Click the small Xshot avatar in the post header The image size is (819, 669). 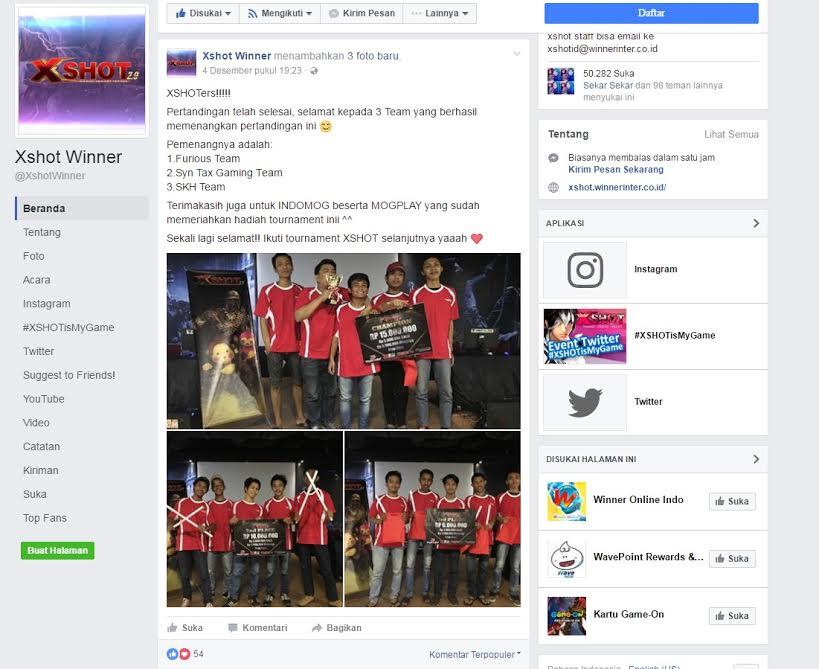(x=181, y=63)
